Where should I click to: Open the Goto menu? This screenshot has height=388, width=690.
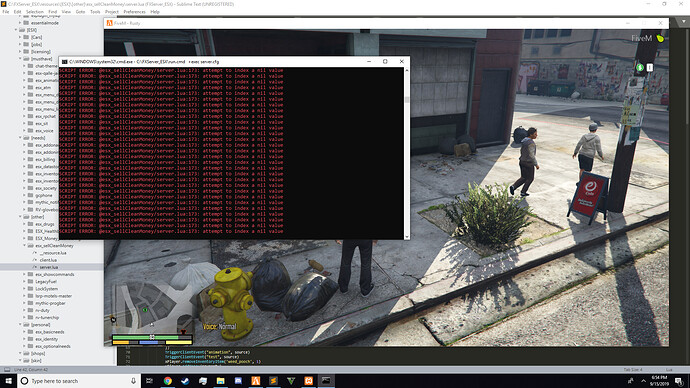[80, 12]
